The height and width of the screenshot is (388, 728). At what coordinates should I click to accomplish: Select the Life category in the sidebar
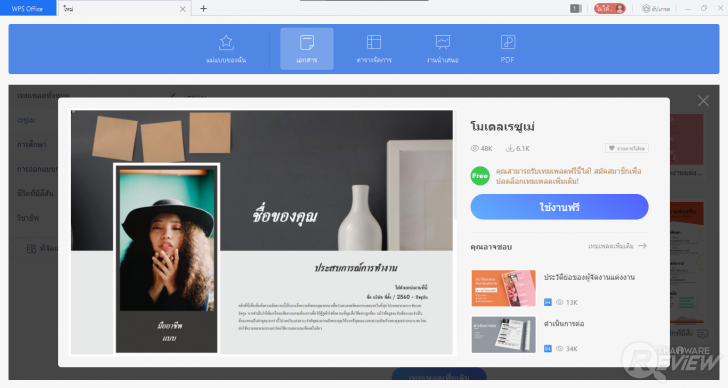35,193
